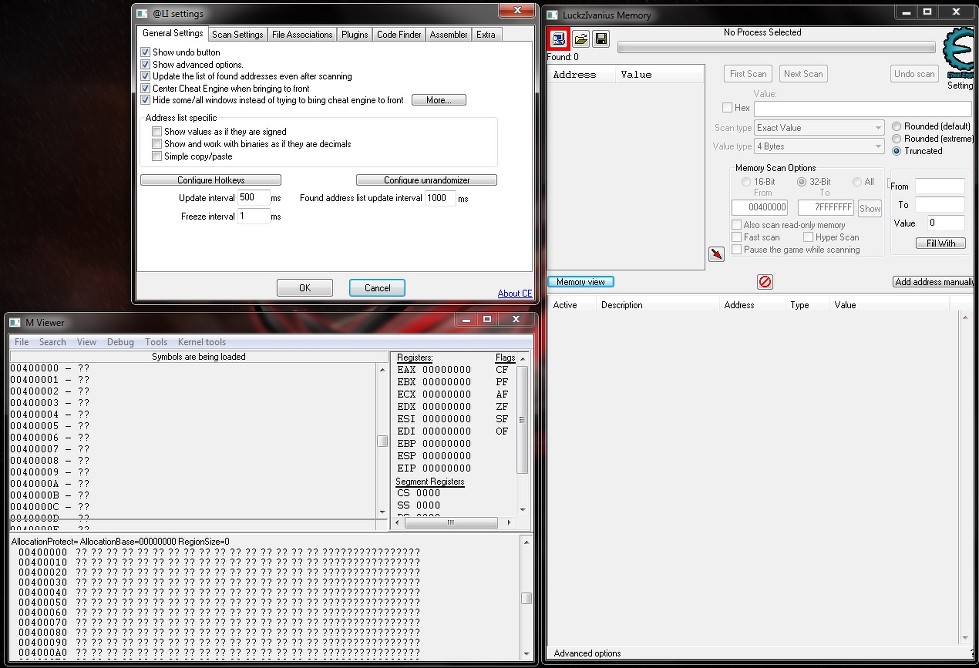Click the ESP 00000000 register
The width and height of the screenshot is (979, 668).
pos(434,456)
